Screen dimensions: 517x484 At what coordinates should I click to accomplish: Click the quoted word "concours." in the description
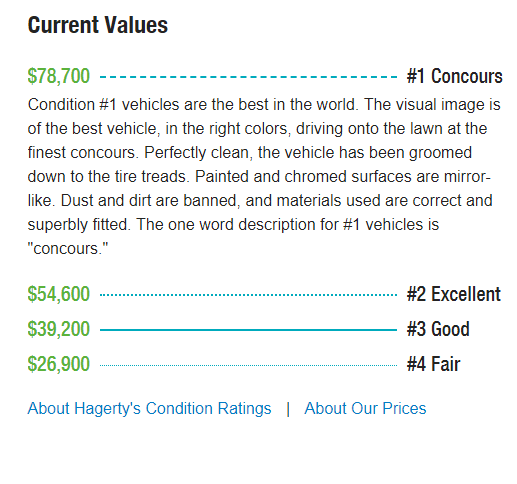coord(68,249)
